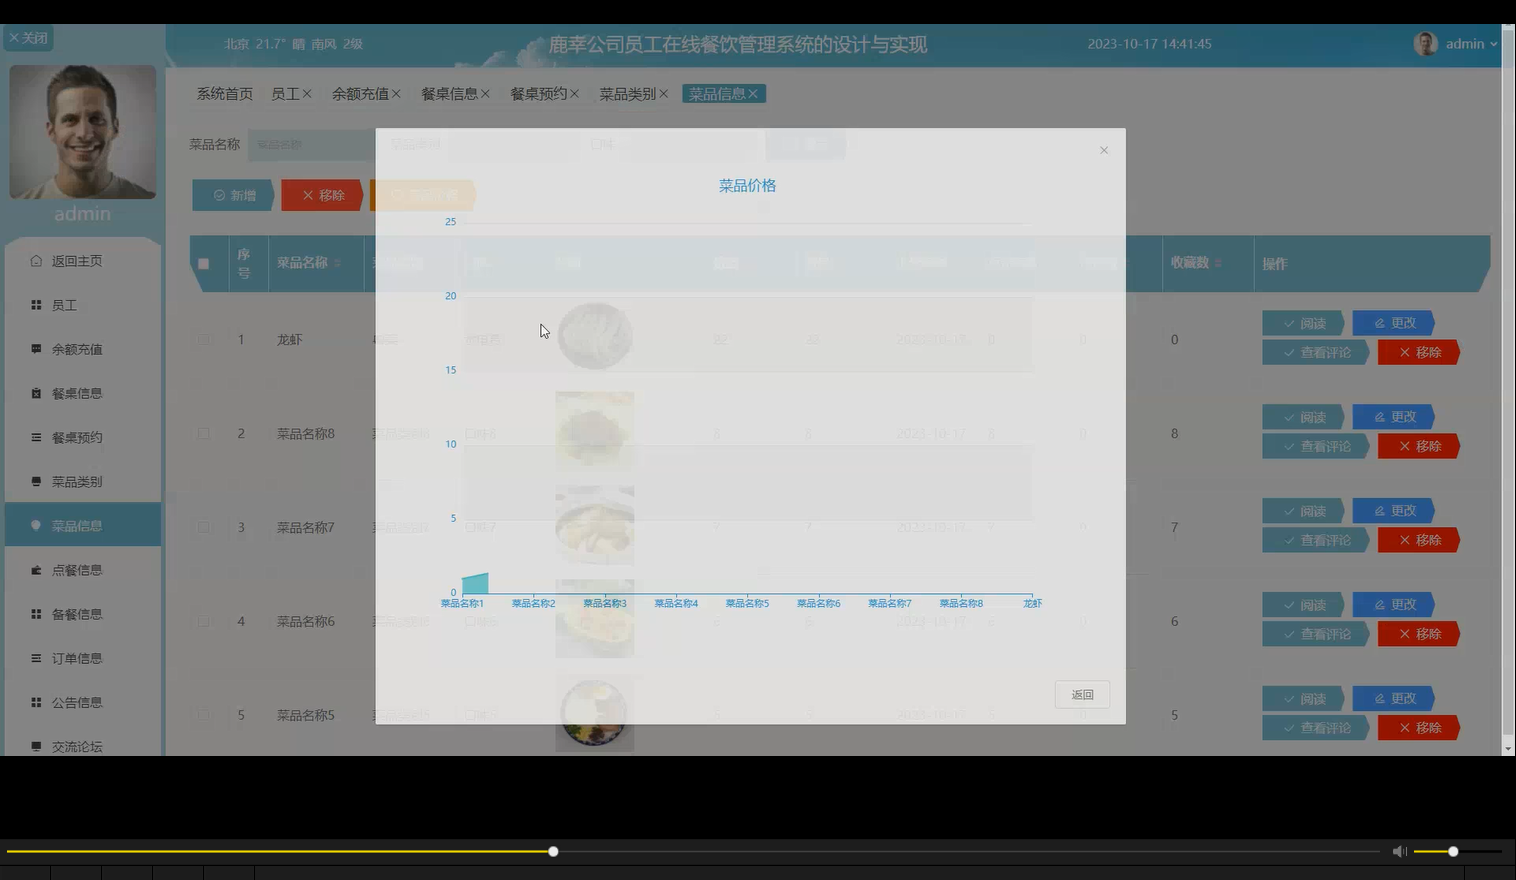Click the page vertical scrollbar down arrow
1516x880 pixels.
[x=1508, y=748]
